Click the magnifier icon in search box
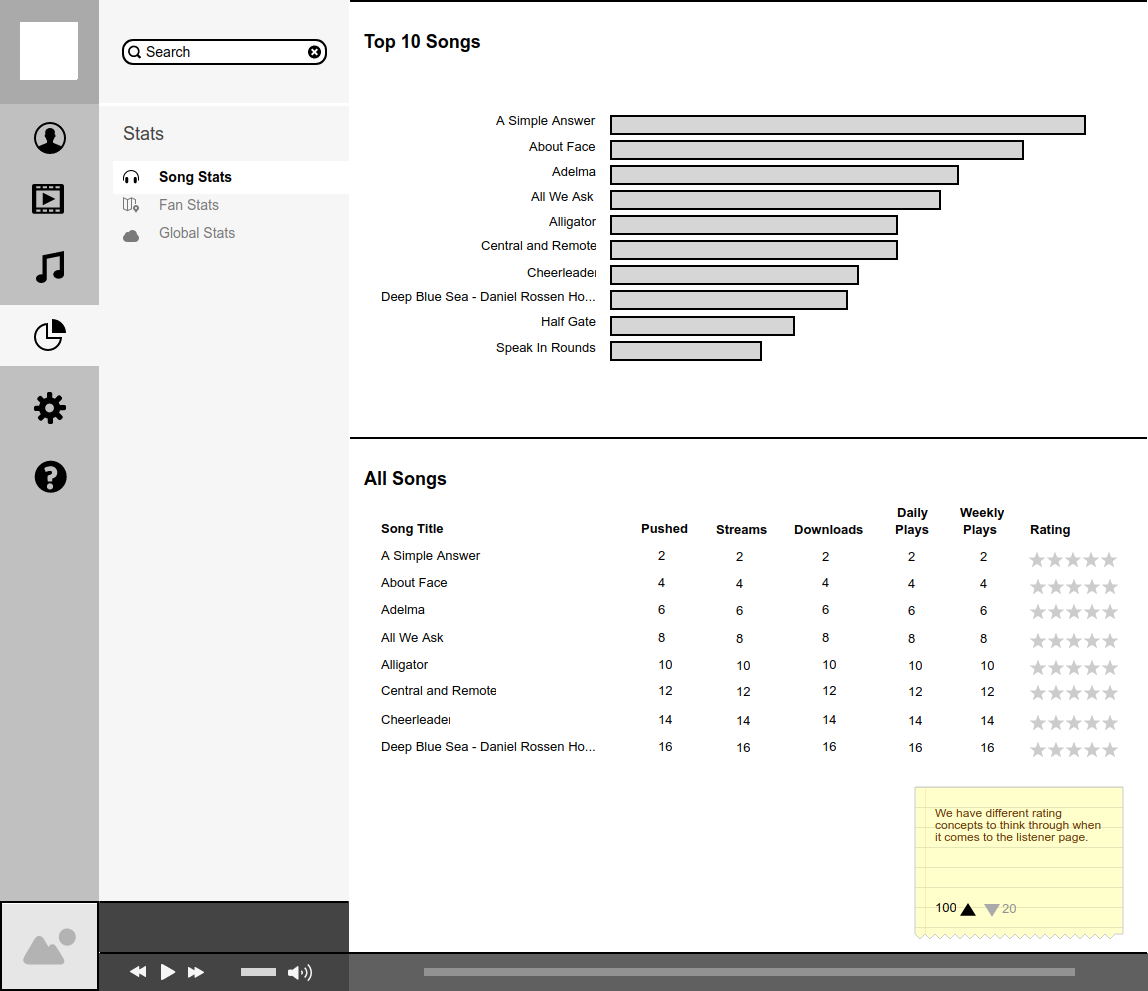Screen dimensions: 1148x991 click(135, 52)
